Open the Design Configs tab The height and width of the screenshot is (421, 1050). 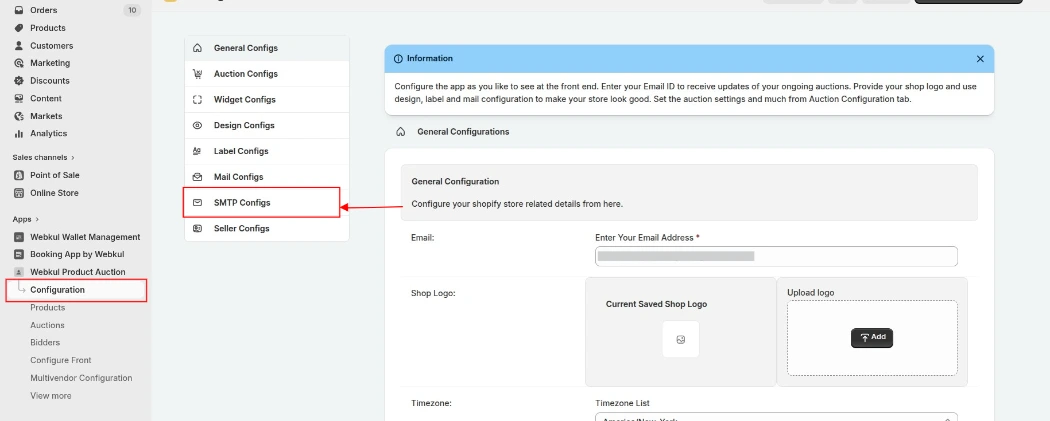tap(267, 125)
